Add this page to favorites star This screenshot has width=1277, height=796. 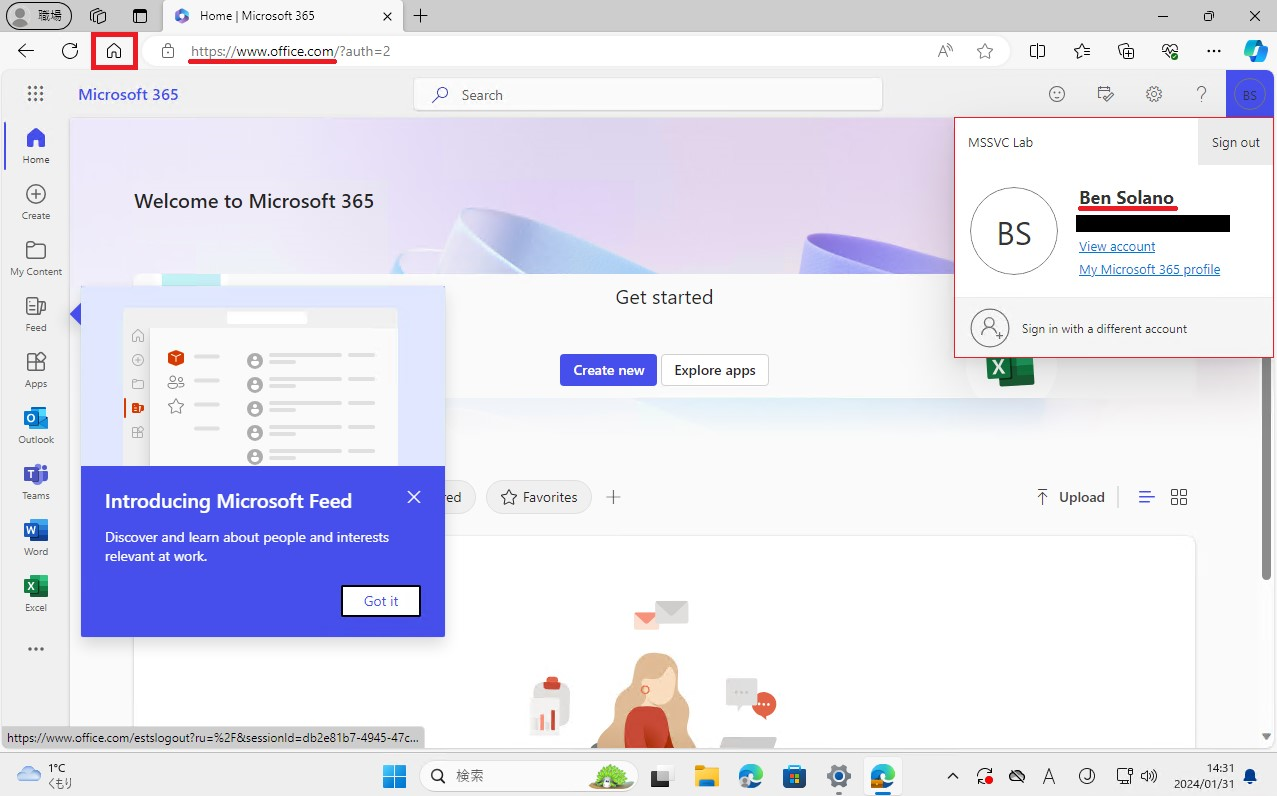click(985, 51)
